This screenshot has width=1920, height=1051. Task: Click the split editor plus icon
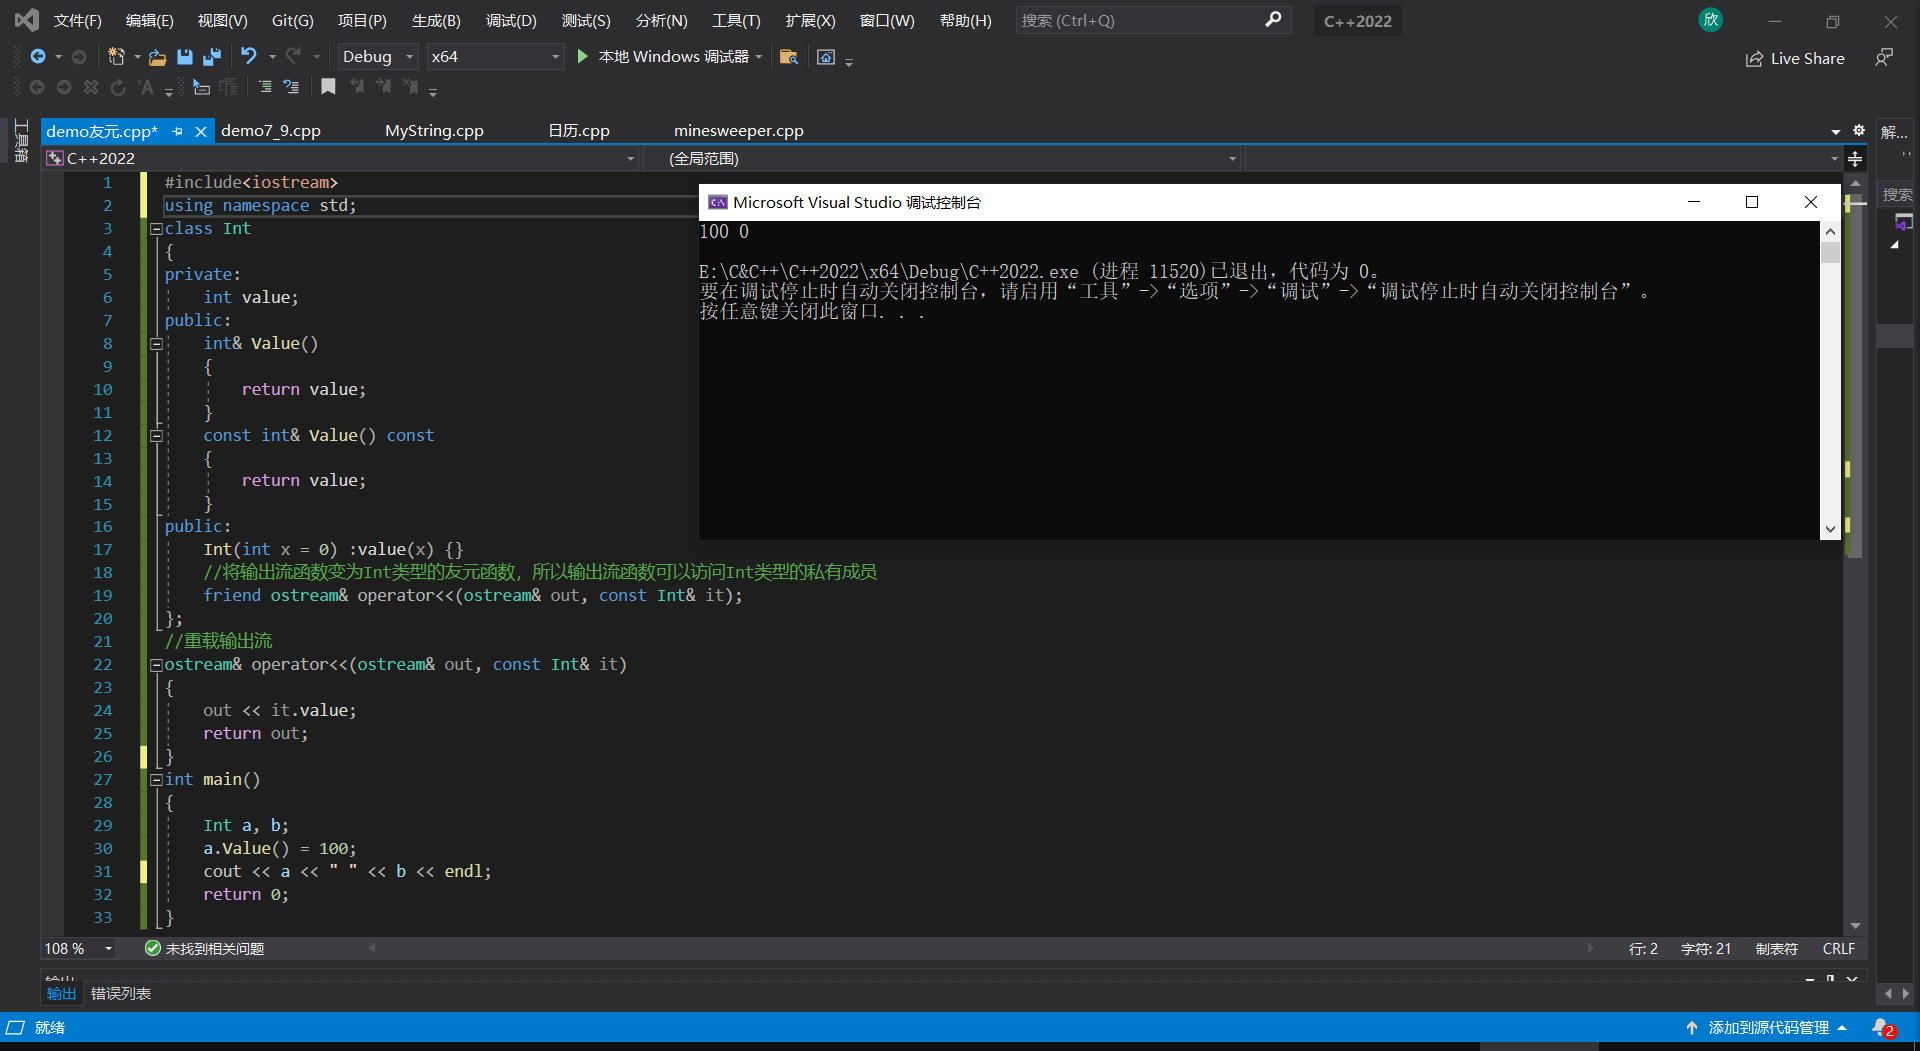tap(1855, 159)
